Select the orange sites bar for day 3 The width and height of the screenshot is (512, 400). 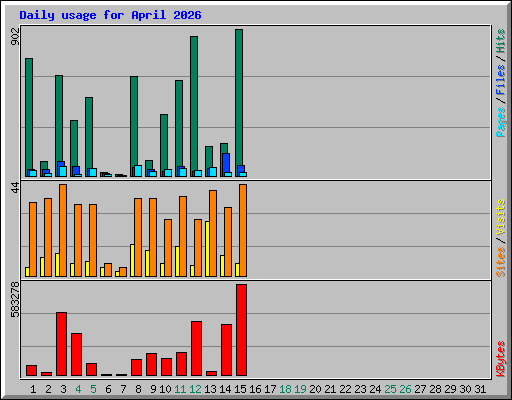click(x=63, y=230)
